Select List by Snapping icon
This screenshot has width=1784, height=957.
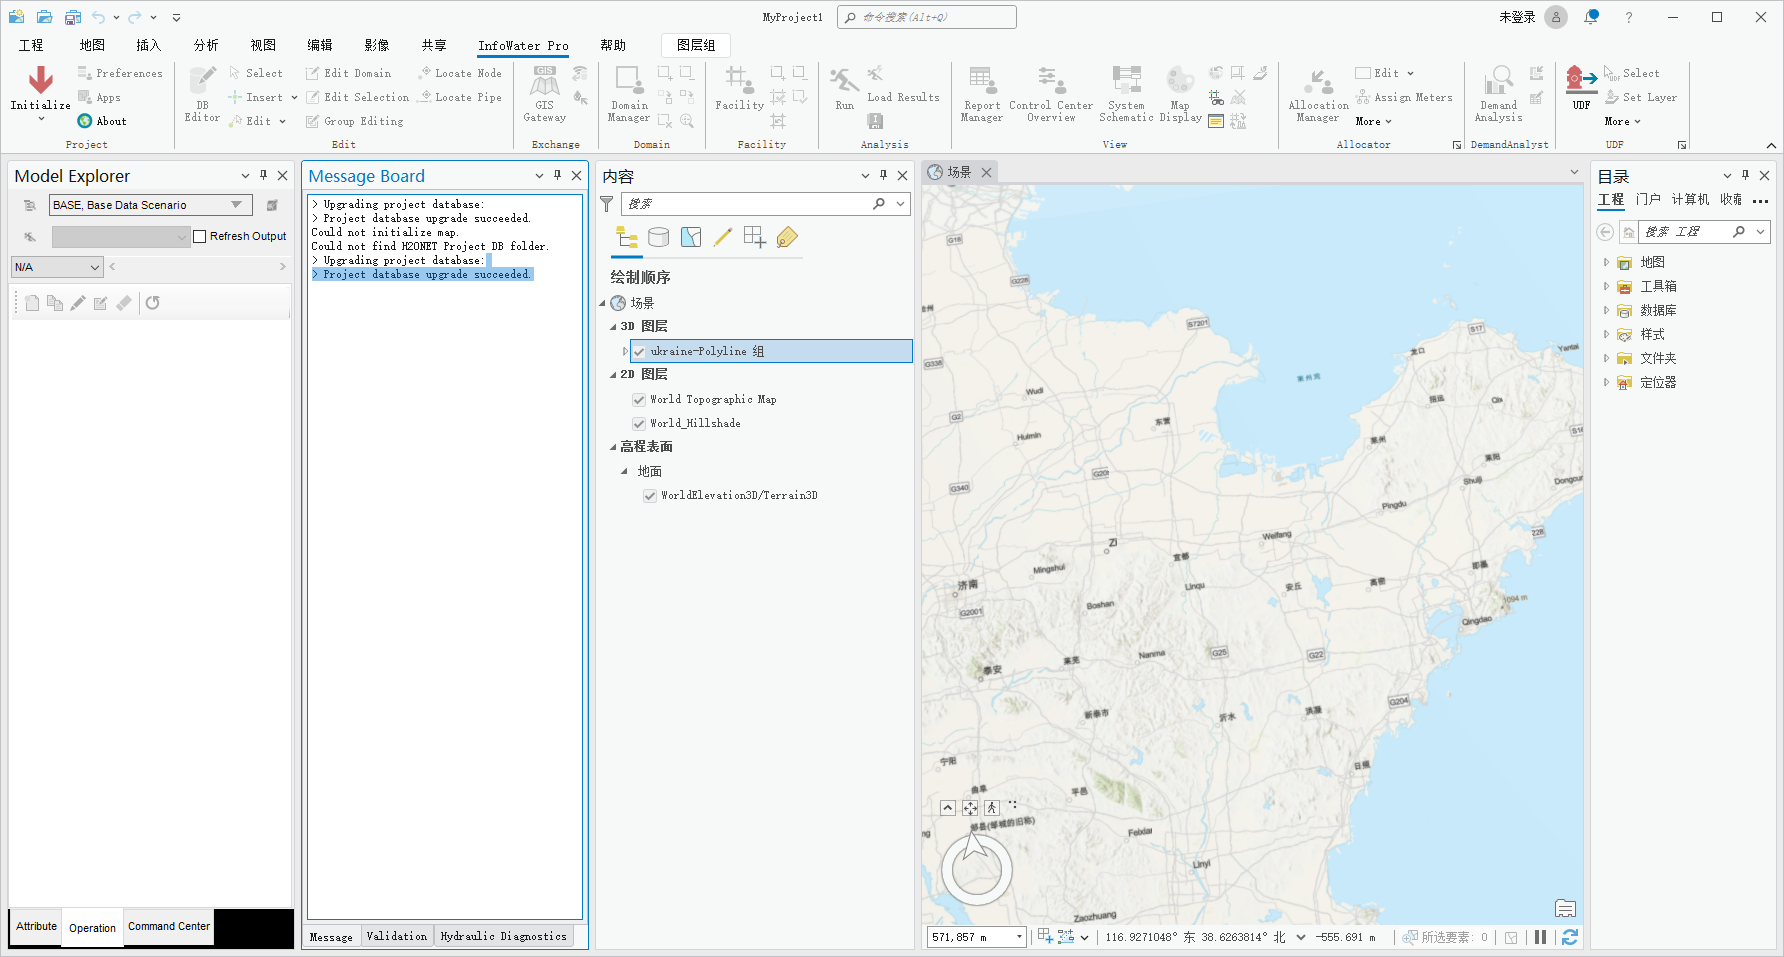[x=755, y=237]
